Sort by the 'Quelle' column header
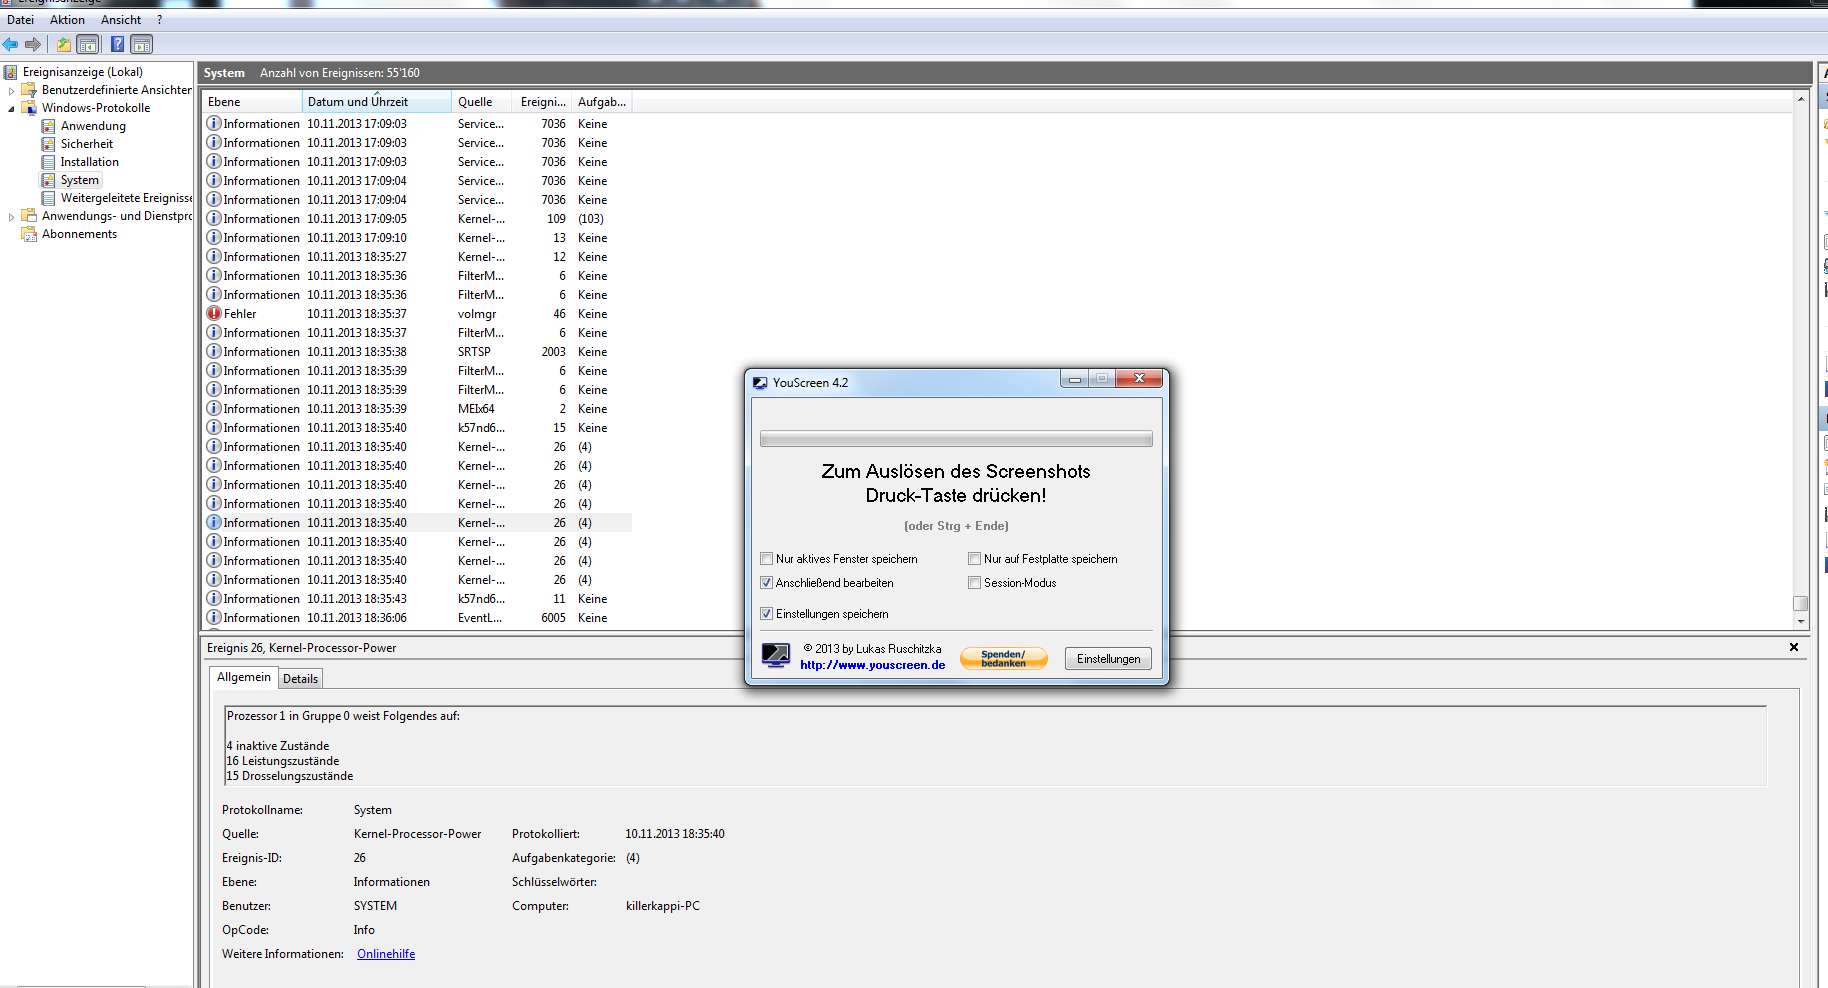This screenshot has height=988, width=1828. 482,102
